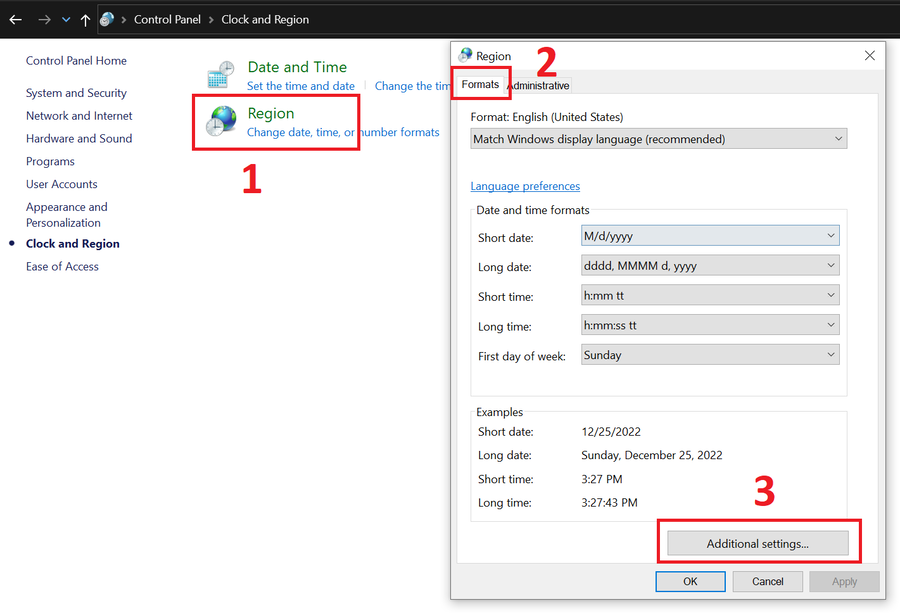The width and height of the screenshot is (900, 613).
Task: Open the recent locations chevron
Action: [66, 20]
